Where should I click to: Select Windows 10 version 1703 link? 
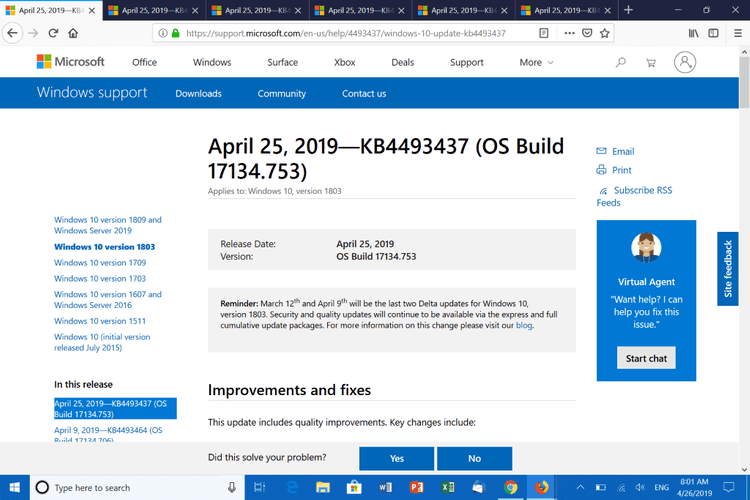[x=100, y=278]
